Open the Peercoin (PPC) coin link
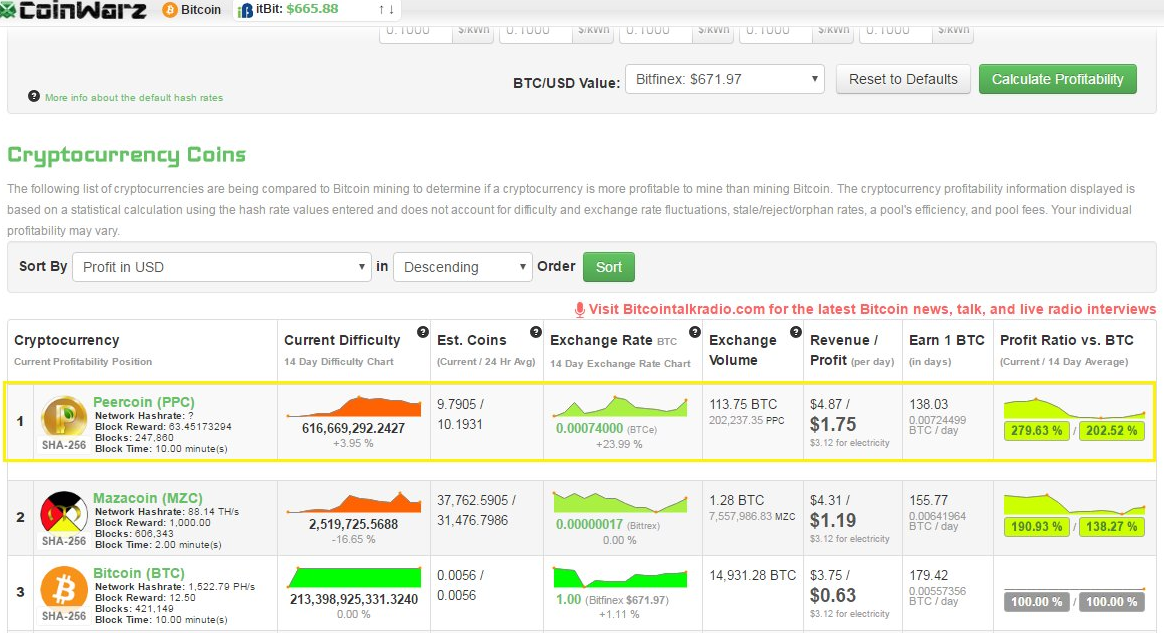This screenshot has height=644, width=1170. click(x=144, y=402)
